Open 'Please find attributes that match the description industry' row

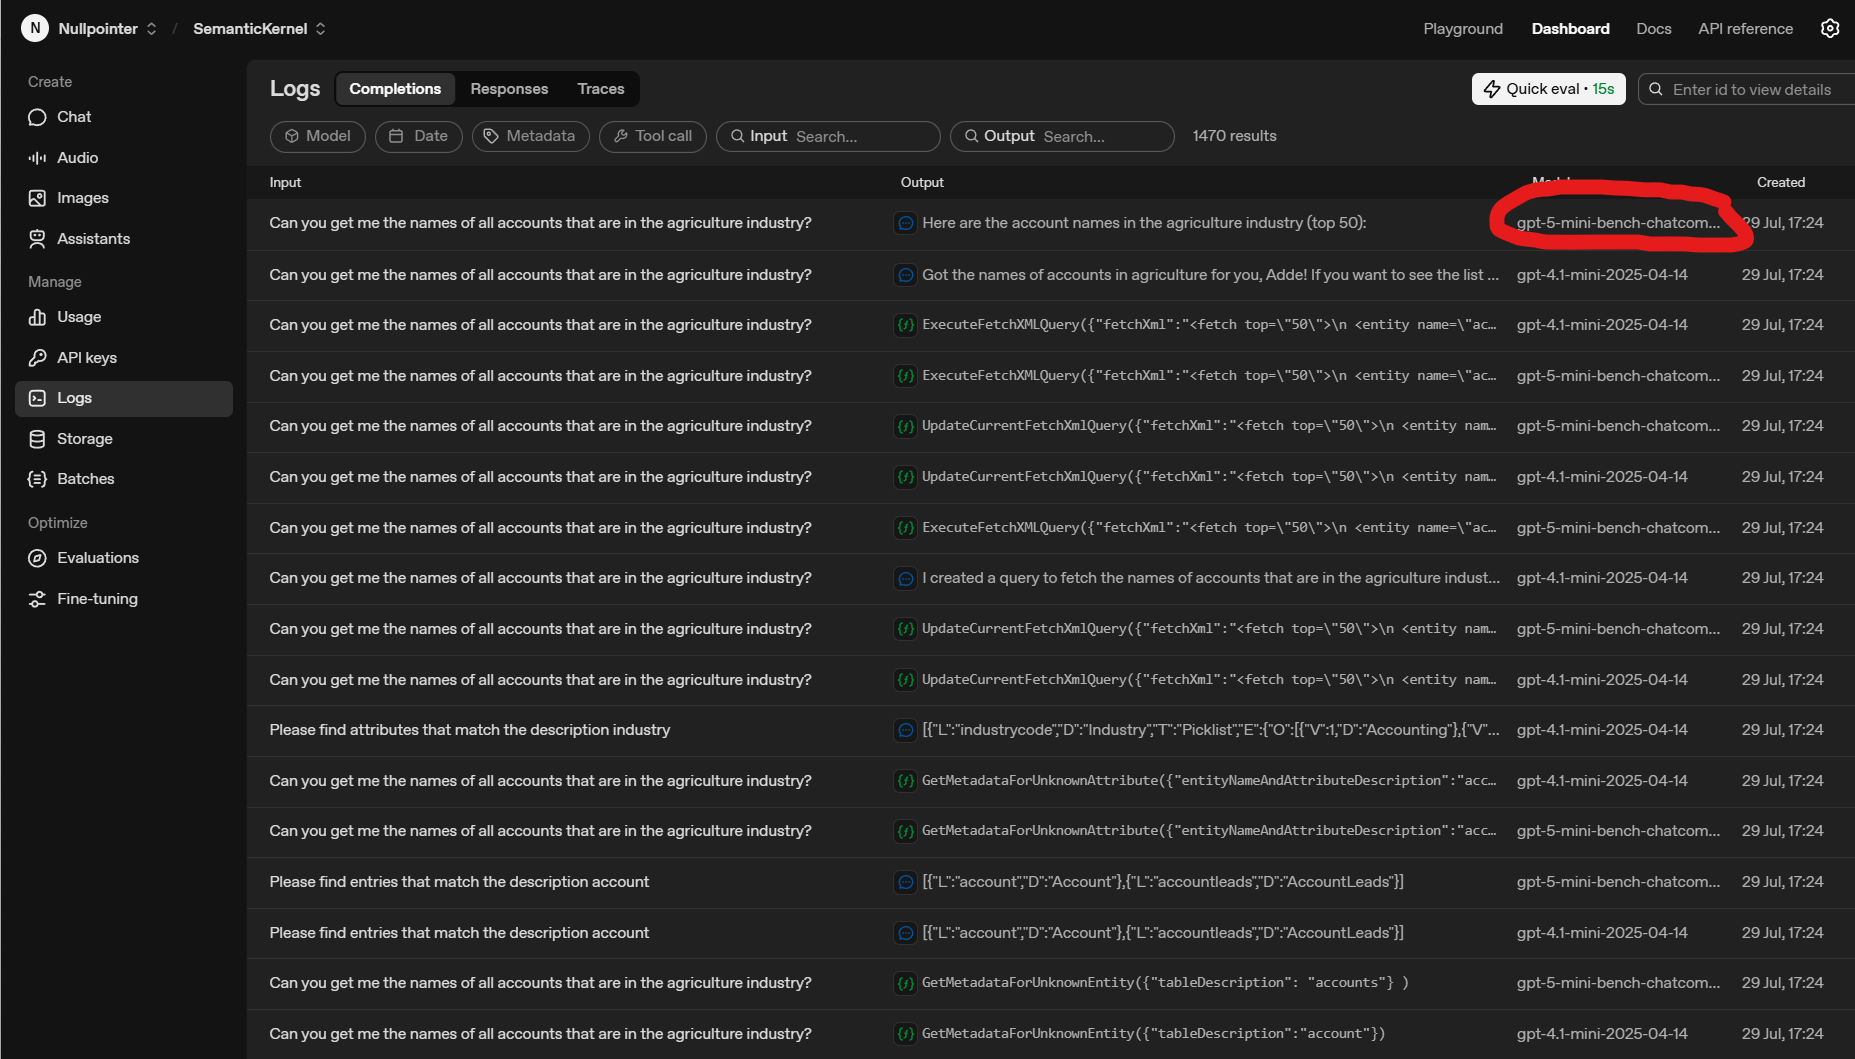1050,730
